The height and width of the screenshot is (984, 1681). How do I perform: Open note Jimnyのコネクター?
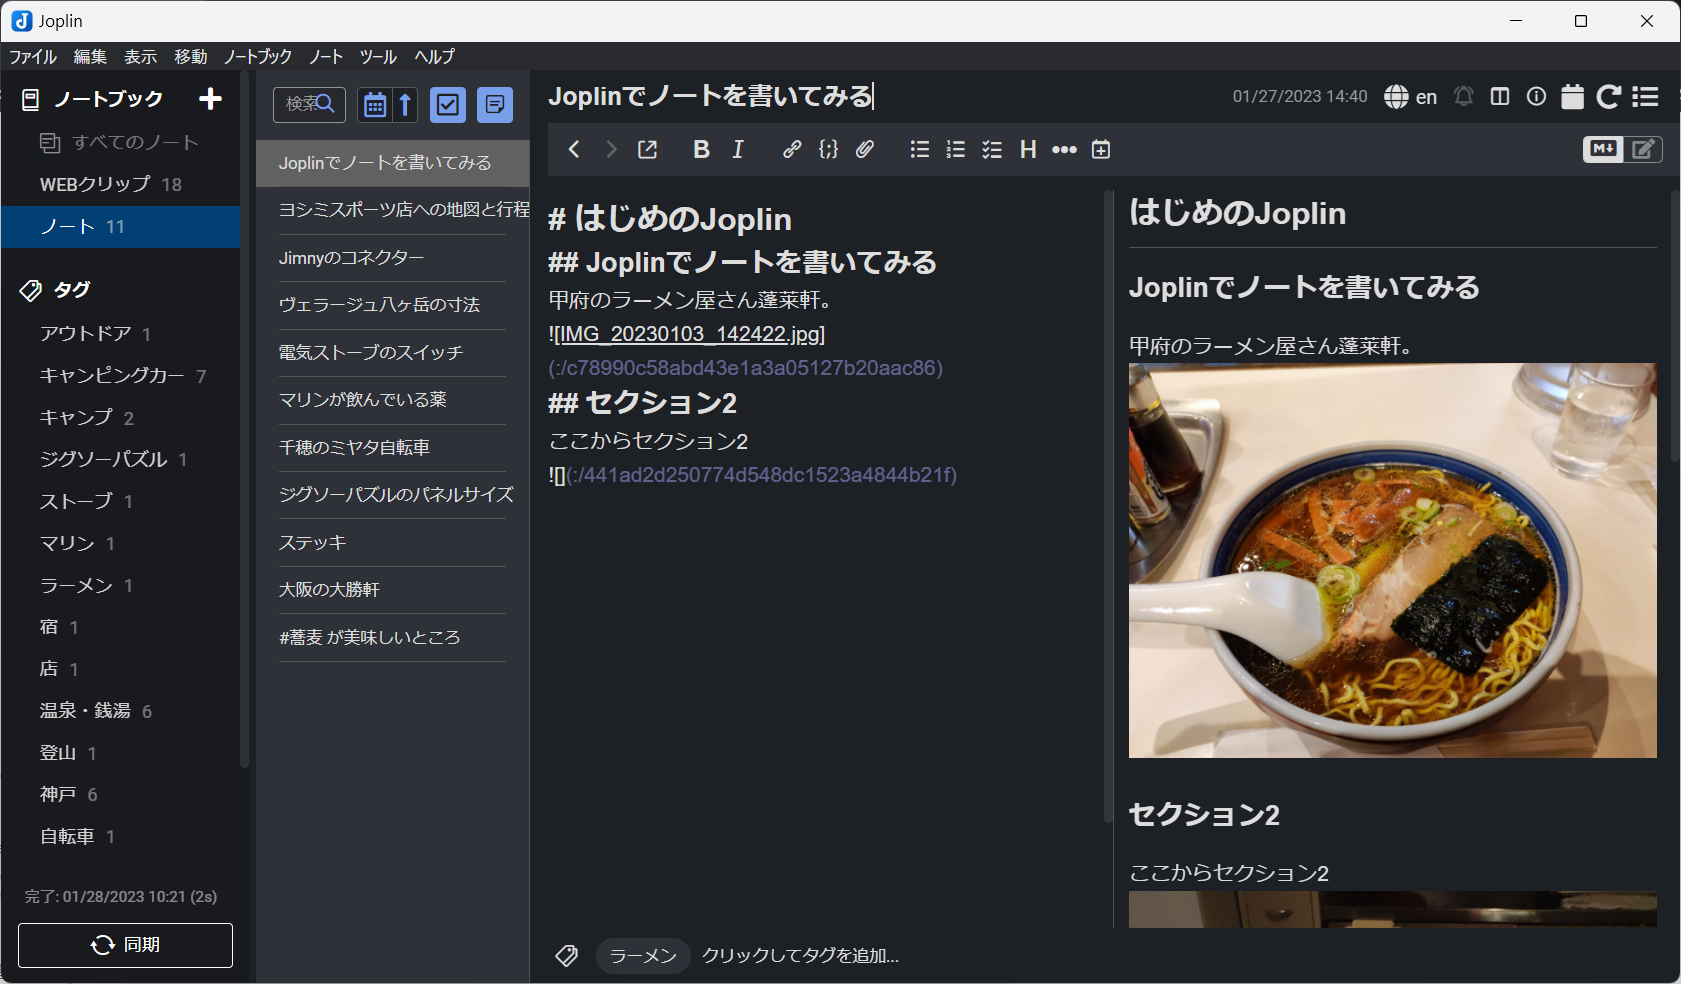(x=393, y=258)
